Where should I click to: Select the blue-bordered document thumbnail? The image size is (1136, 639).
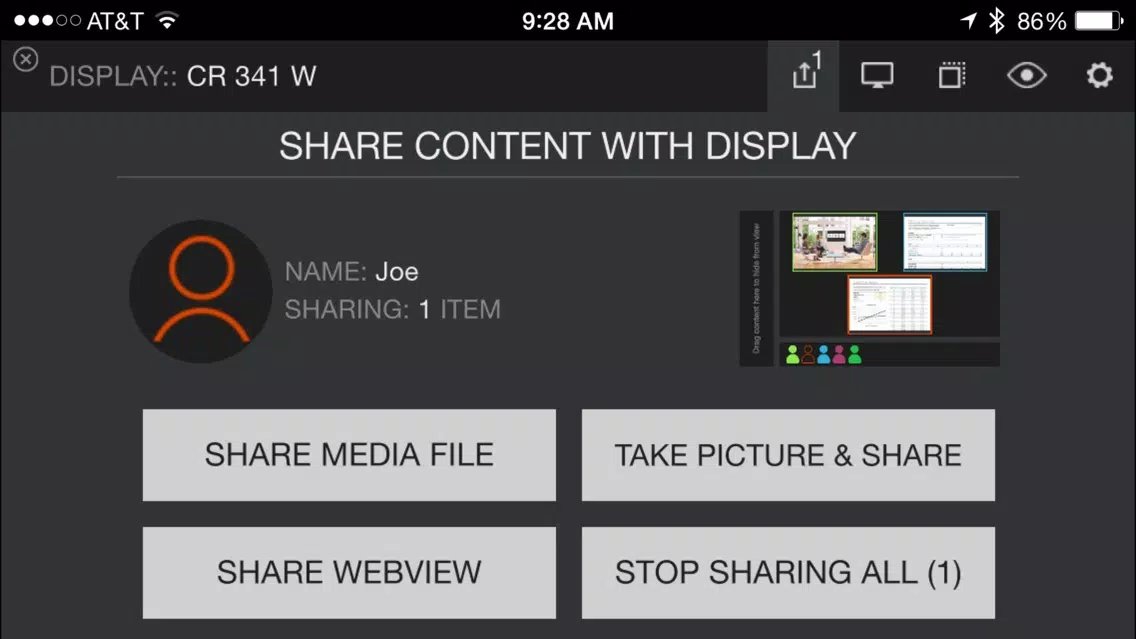click(x=945, y=242)
